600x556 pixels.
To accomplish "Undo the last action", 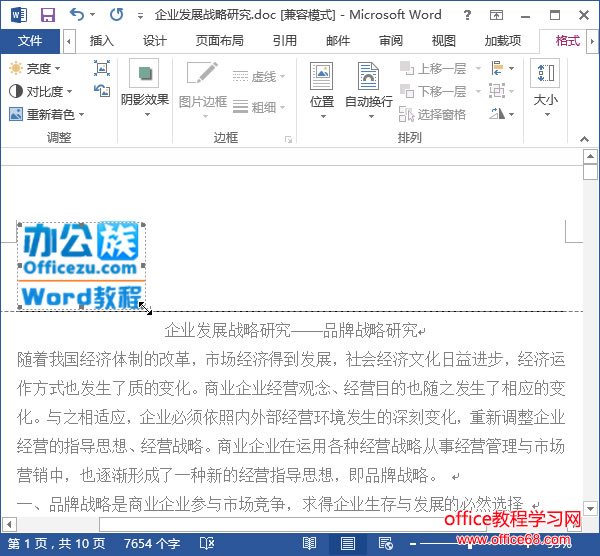I will [x=78, y=15].
